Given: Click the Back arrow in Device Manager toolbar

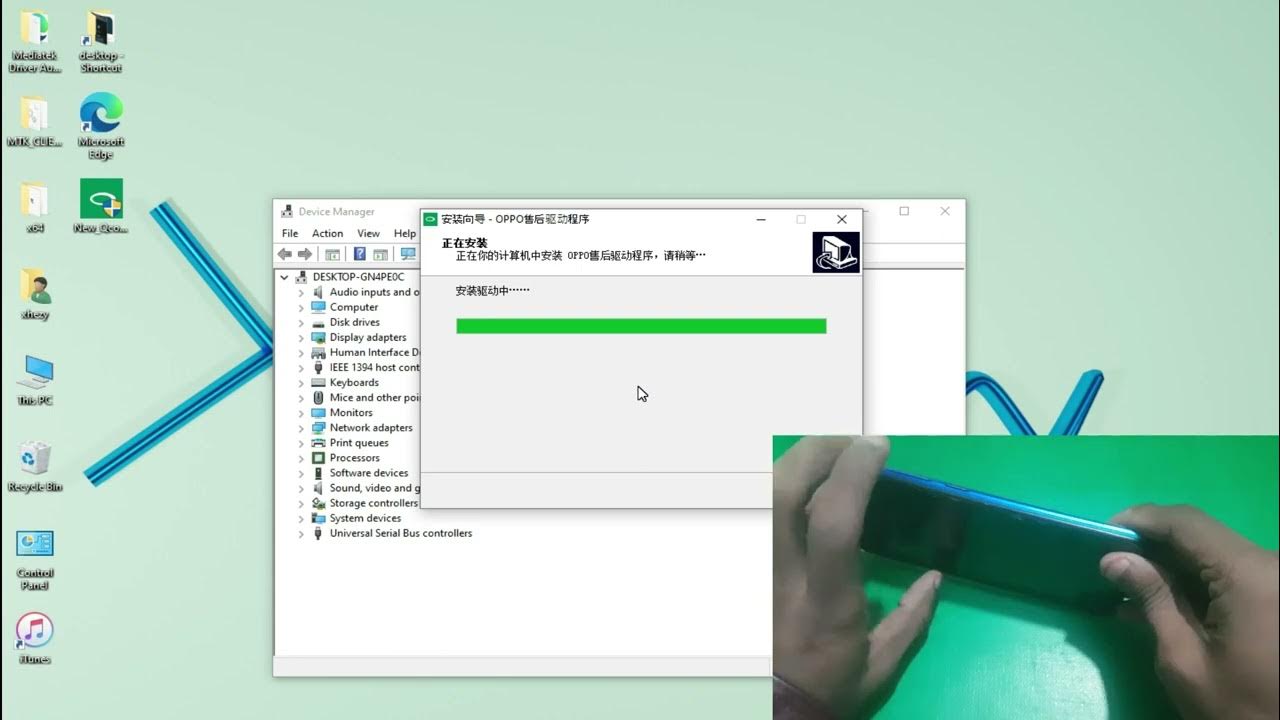Looking at the screenshot, I should [285, 254].
